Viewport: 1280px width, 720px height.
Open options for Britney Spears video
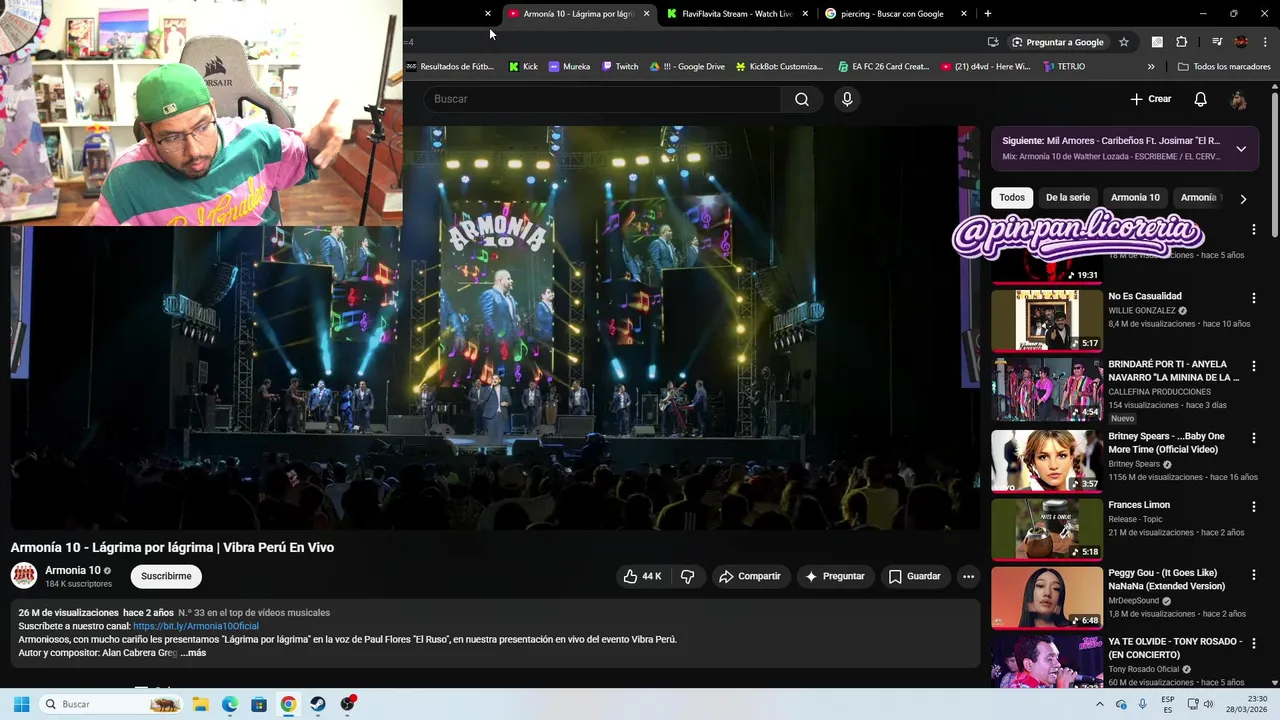(1253, 439)
